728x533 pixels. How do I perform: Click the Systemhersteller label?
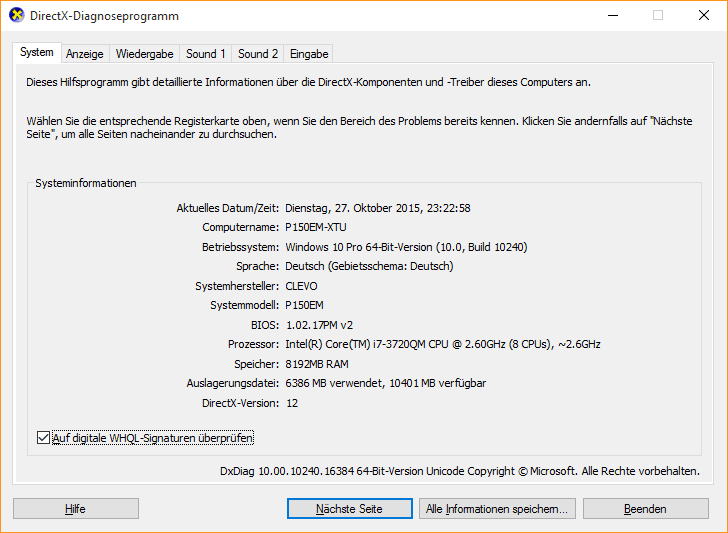[237, 286]
